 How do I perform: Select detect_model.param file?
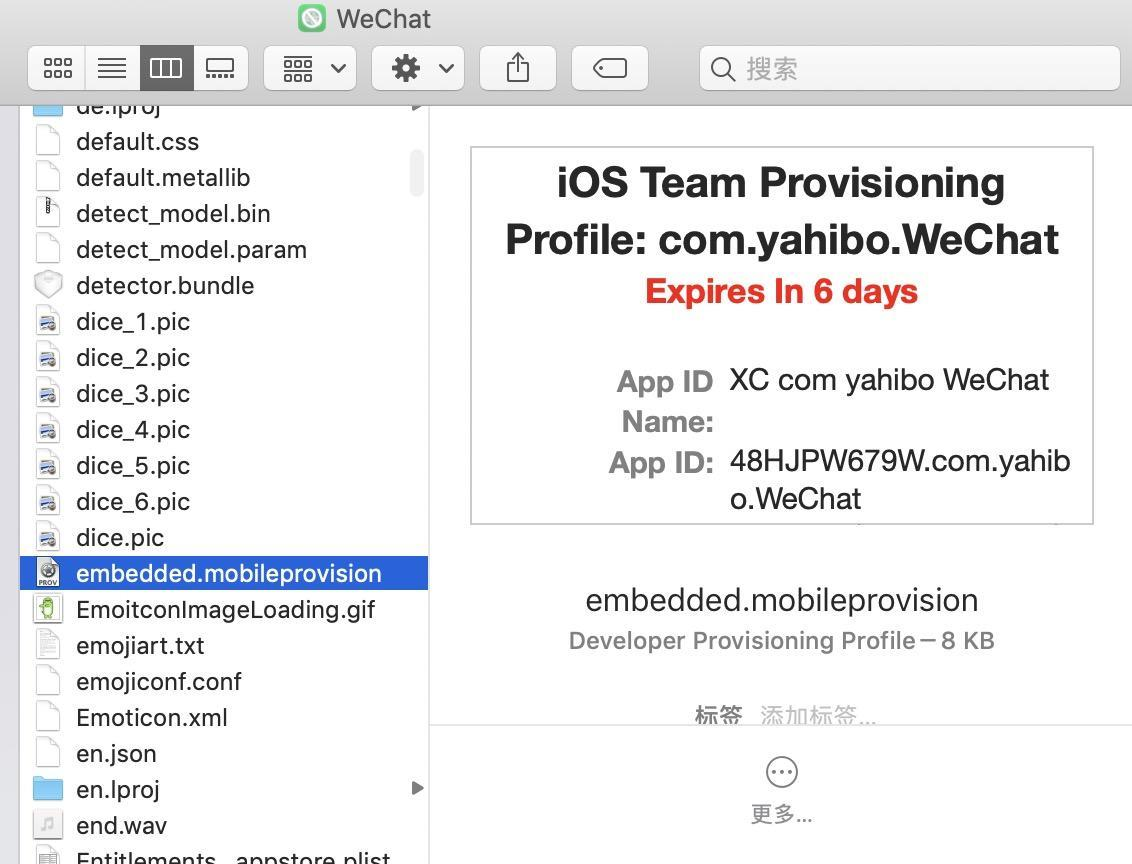click(224, 250)
